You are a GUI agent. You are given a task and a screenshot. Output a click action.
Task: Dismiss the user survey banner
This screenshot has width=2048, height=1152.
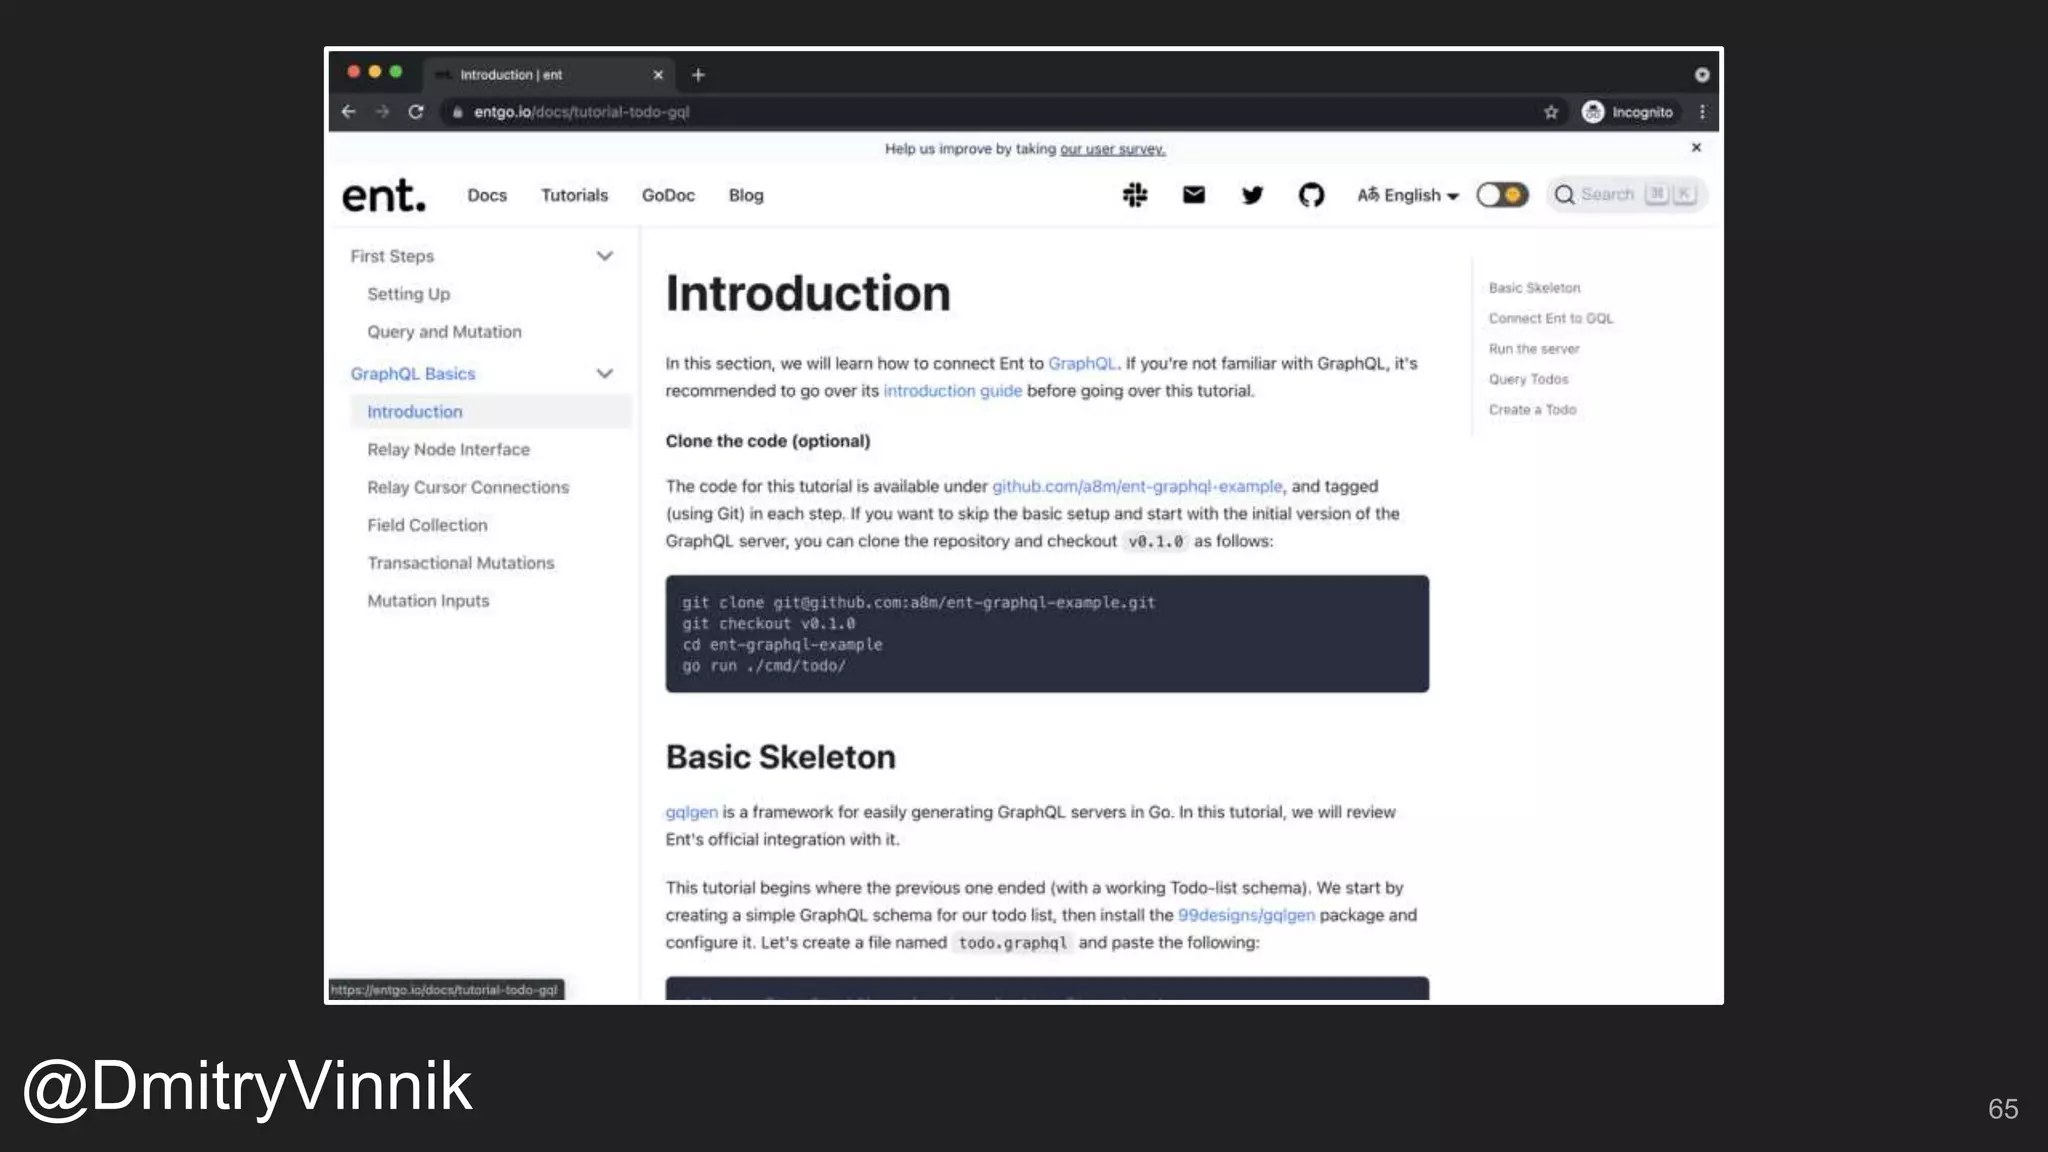(x=1696, y=148)
